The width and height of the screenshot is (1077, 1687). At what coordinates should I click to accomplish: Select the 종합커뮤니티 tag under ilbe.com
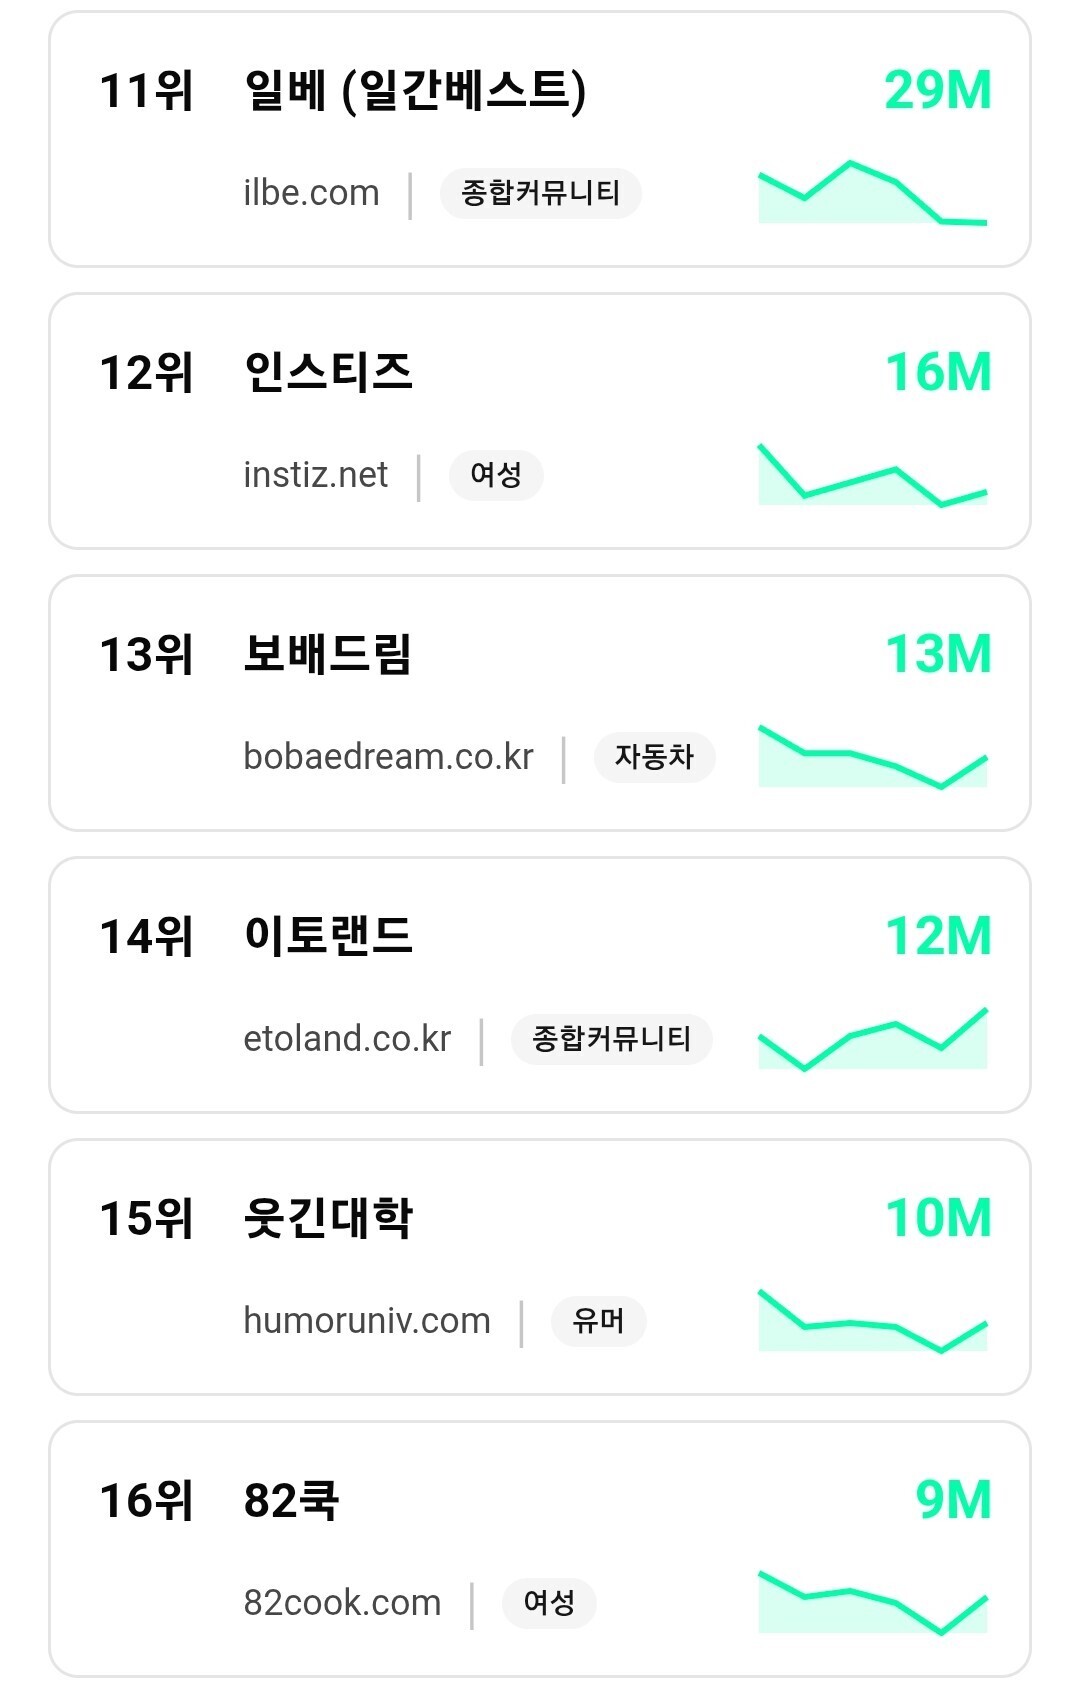(x=540, y=193)
